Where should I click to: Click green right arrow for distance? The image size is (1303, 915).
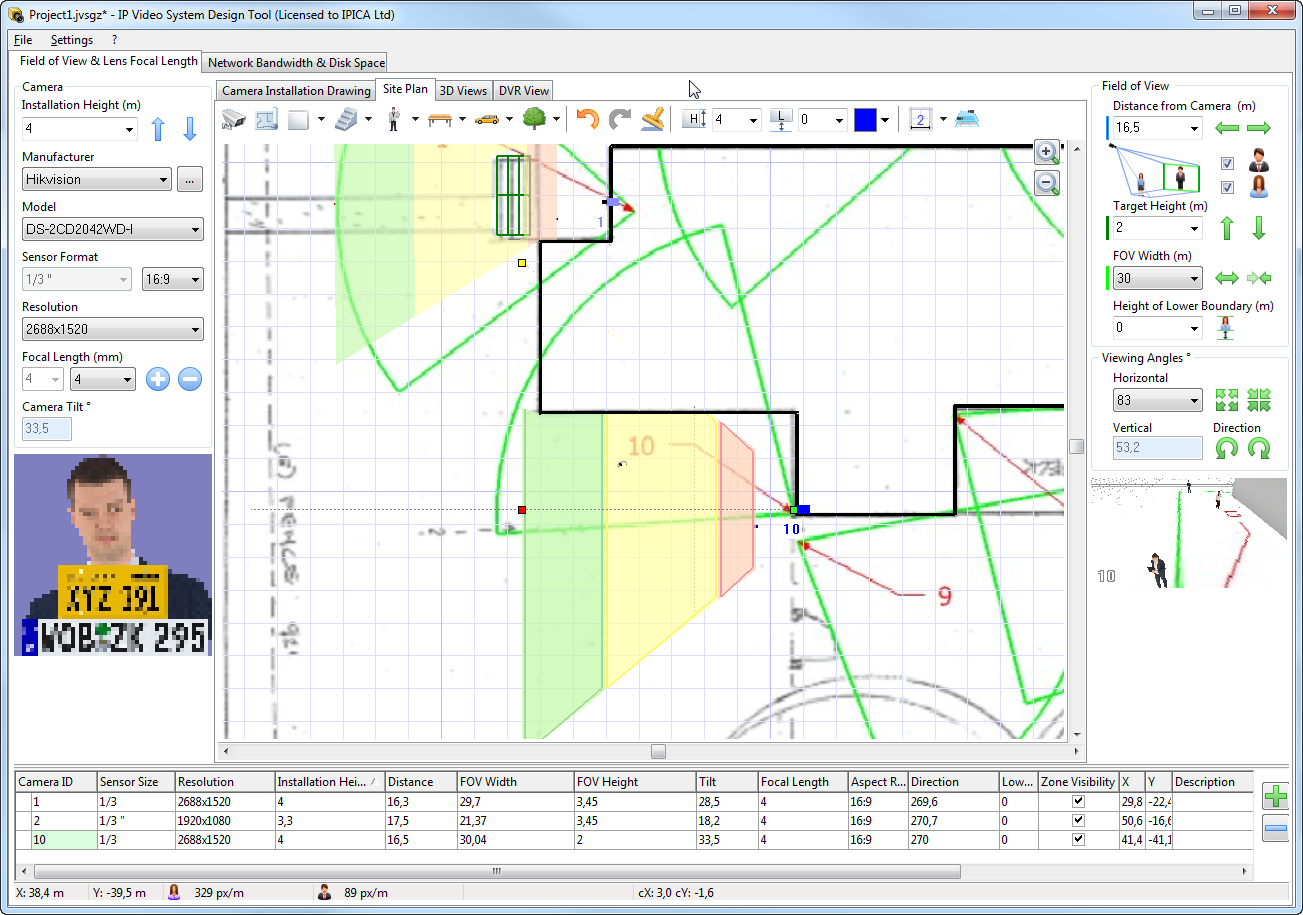[x=1259, y=128]
